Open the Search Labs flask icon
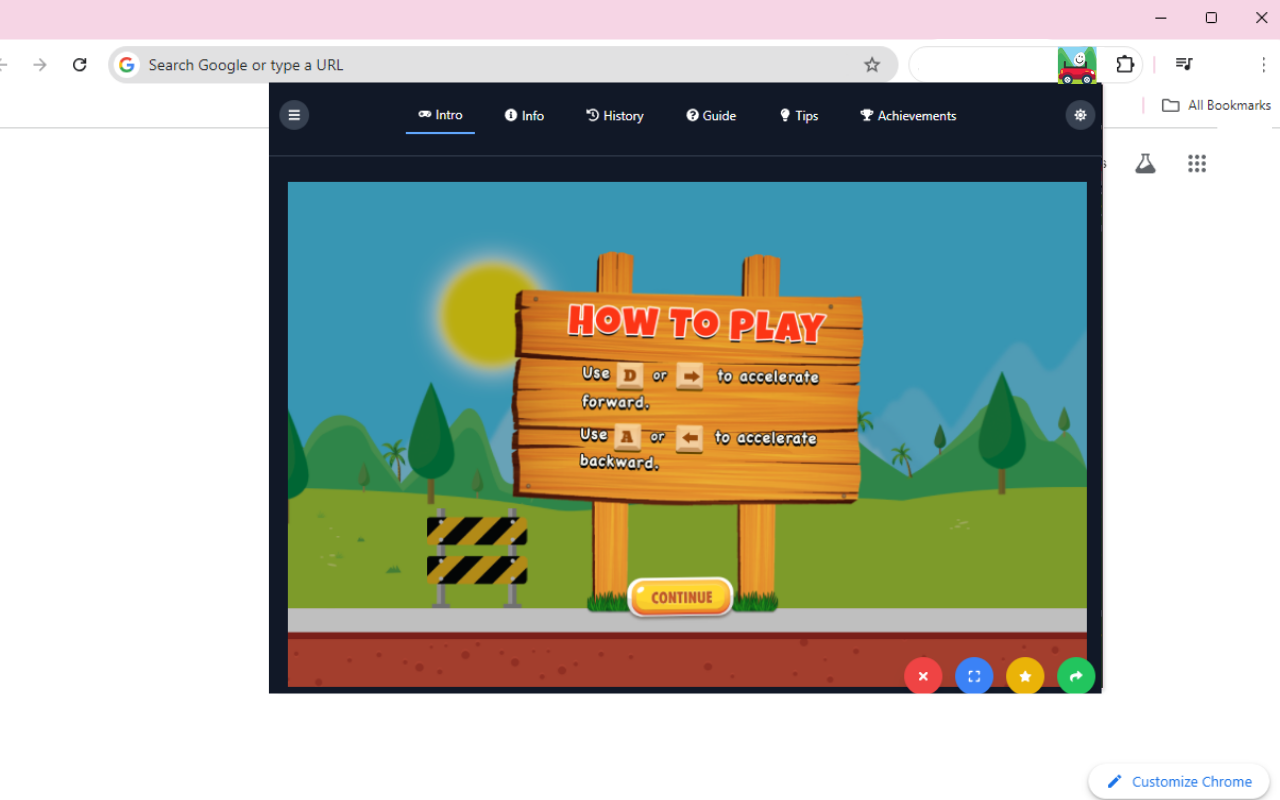Viewport: 1280px width, 800px height. coord(1145,163)
